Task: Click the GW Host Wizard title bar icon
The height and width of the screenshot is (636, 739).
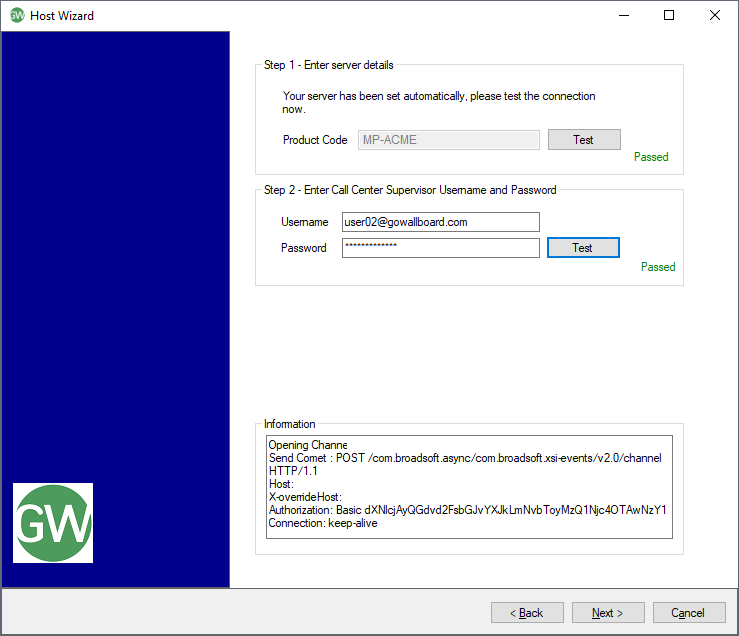Action: pos(17,15)
